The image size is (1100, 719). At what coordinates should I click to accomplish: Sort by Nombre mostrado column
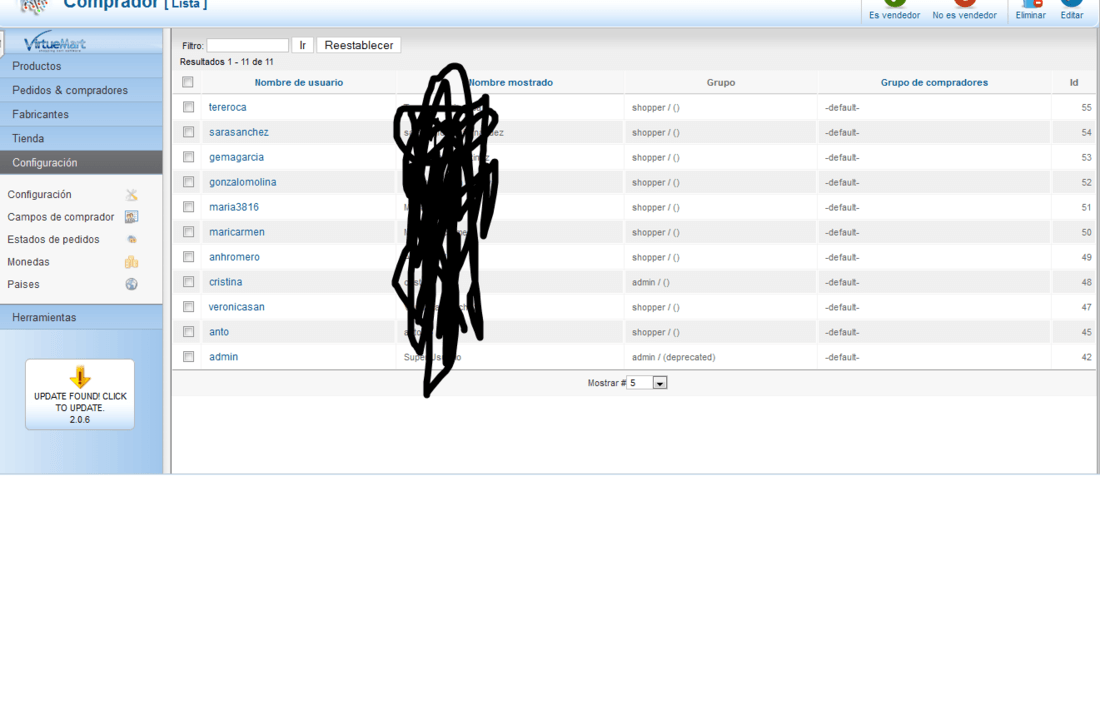511,82
